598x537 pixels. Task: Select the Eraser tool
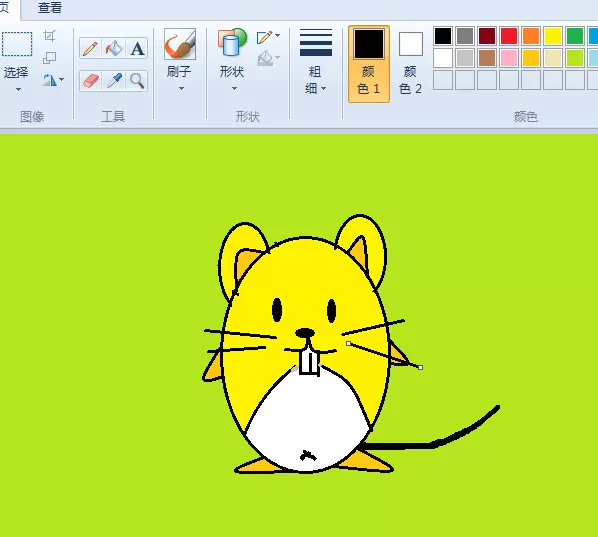pos(90,80)
